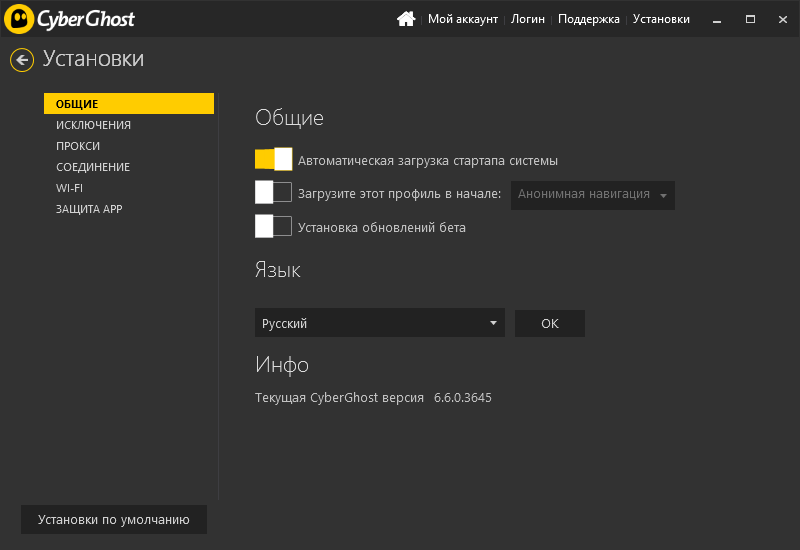
Task: Open Мой аккаунт in top menu
Action: (463, 19)
